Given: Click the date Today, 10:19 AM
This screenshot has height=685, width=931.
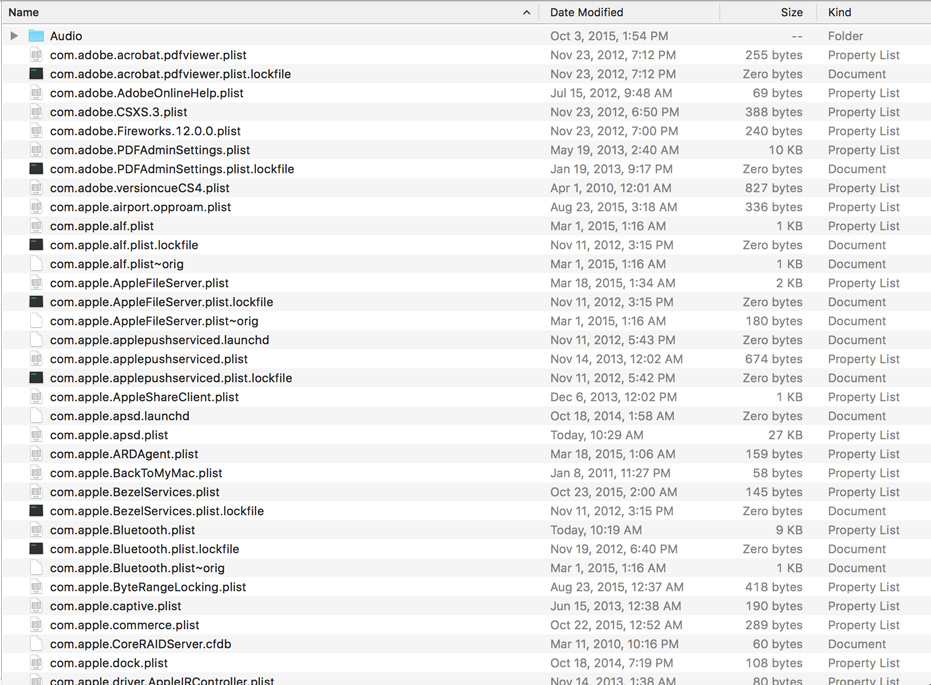Looking at the screenshot, I should click(596, 530).
